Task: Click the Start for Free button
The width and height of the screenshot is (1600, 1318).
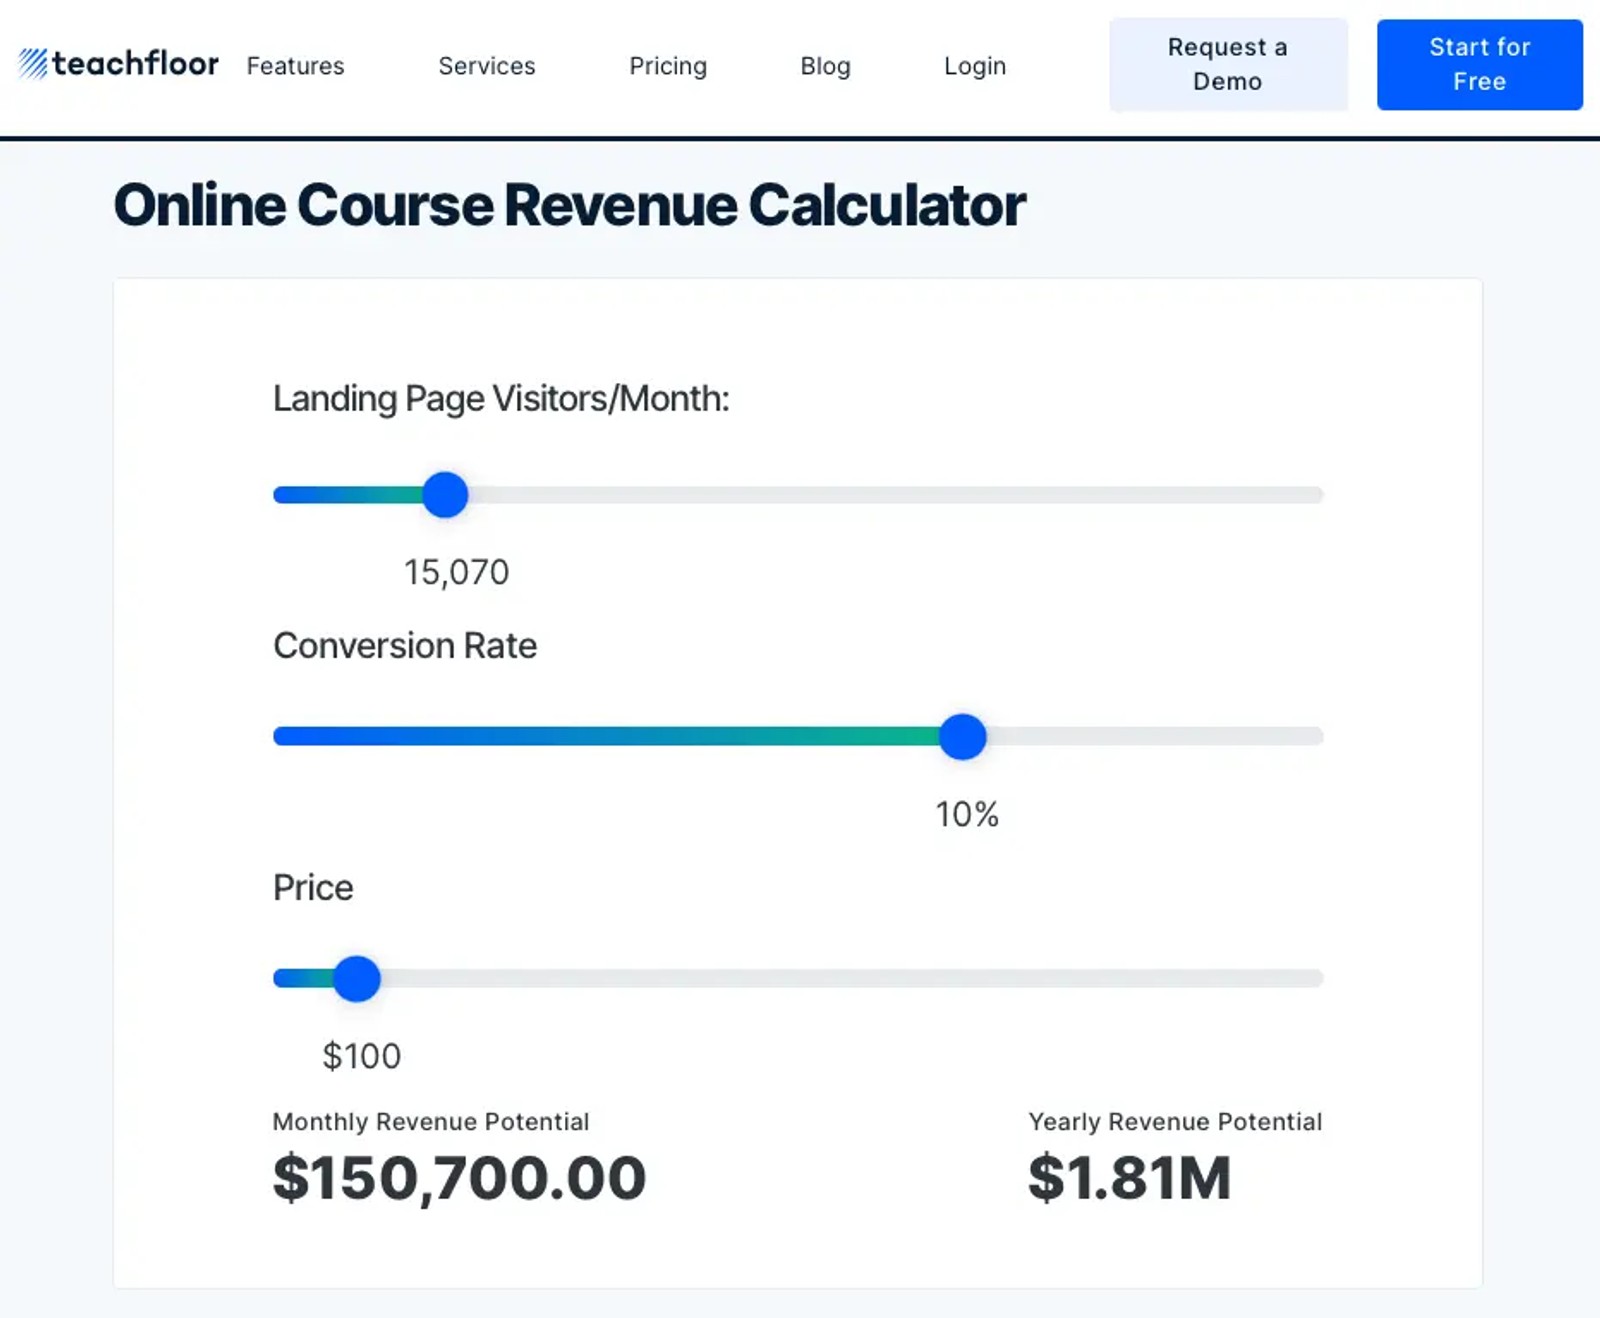Action: (x=1479, y=64)
